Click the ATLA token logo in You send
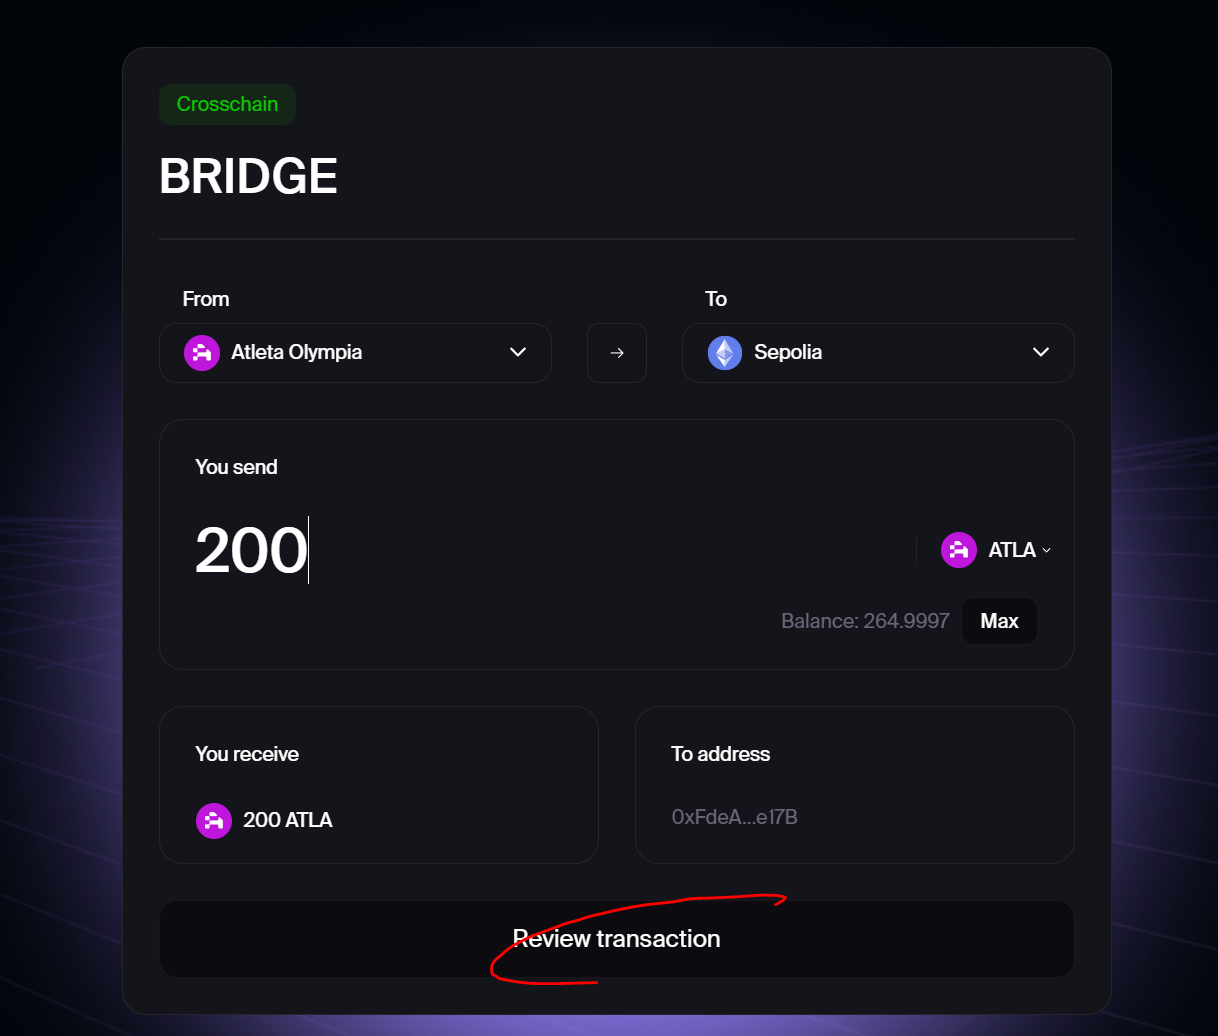The image size is (1218, 1036). [959, 550]
